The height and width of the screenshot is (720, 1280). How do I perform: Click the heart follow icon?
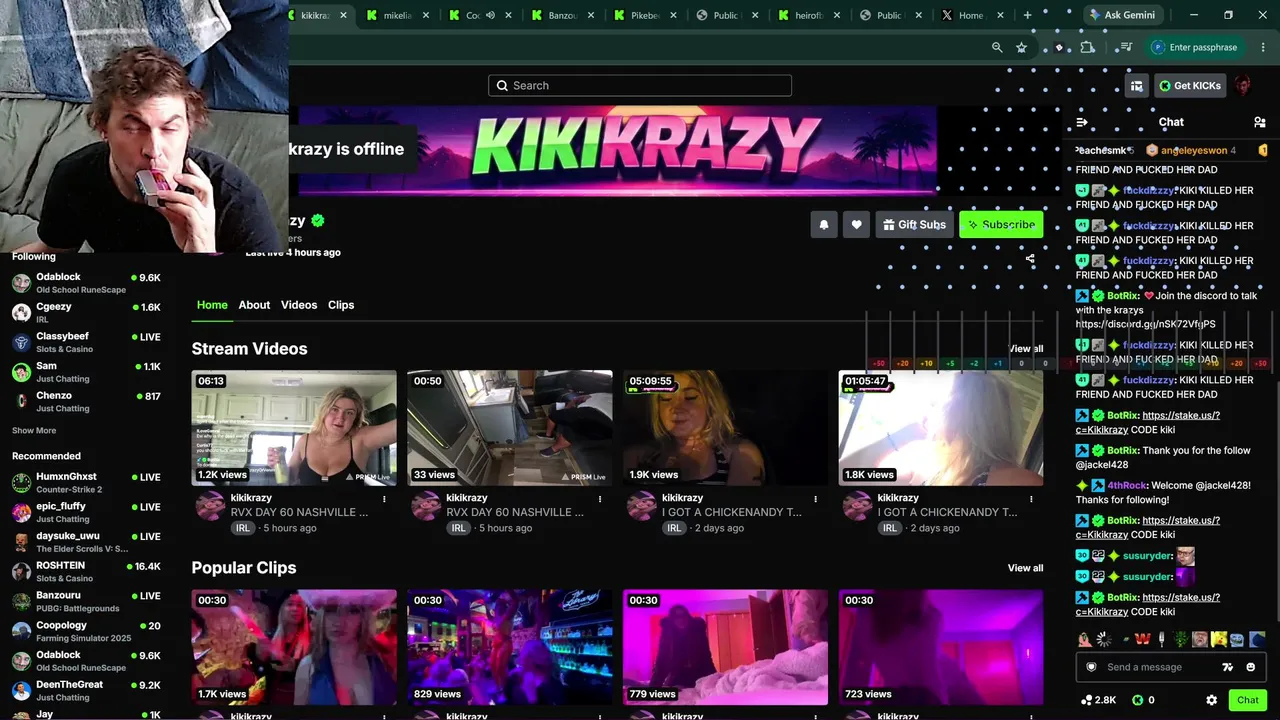pos(856,225)
